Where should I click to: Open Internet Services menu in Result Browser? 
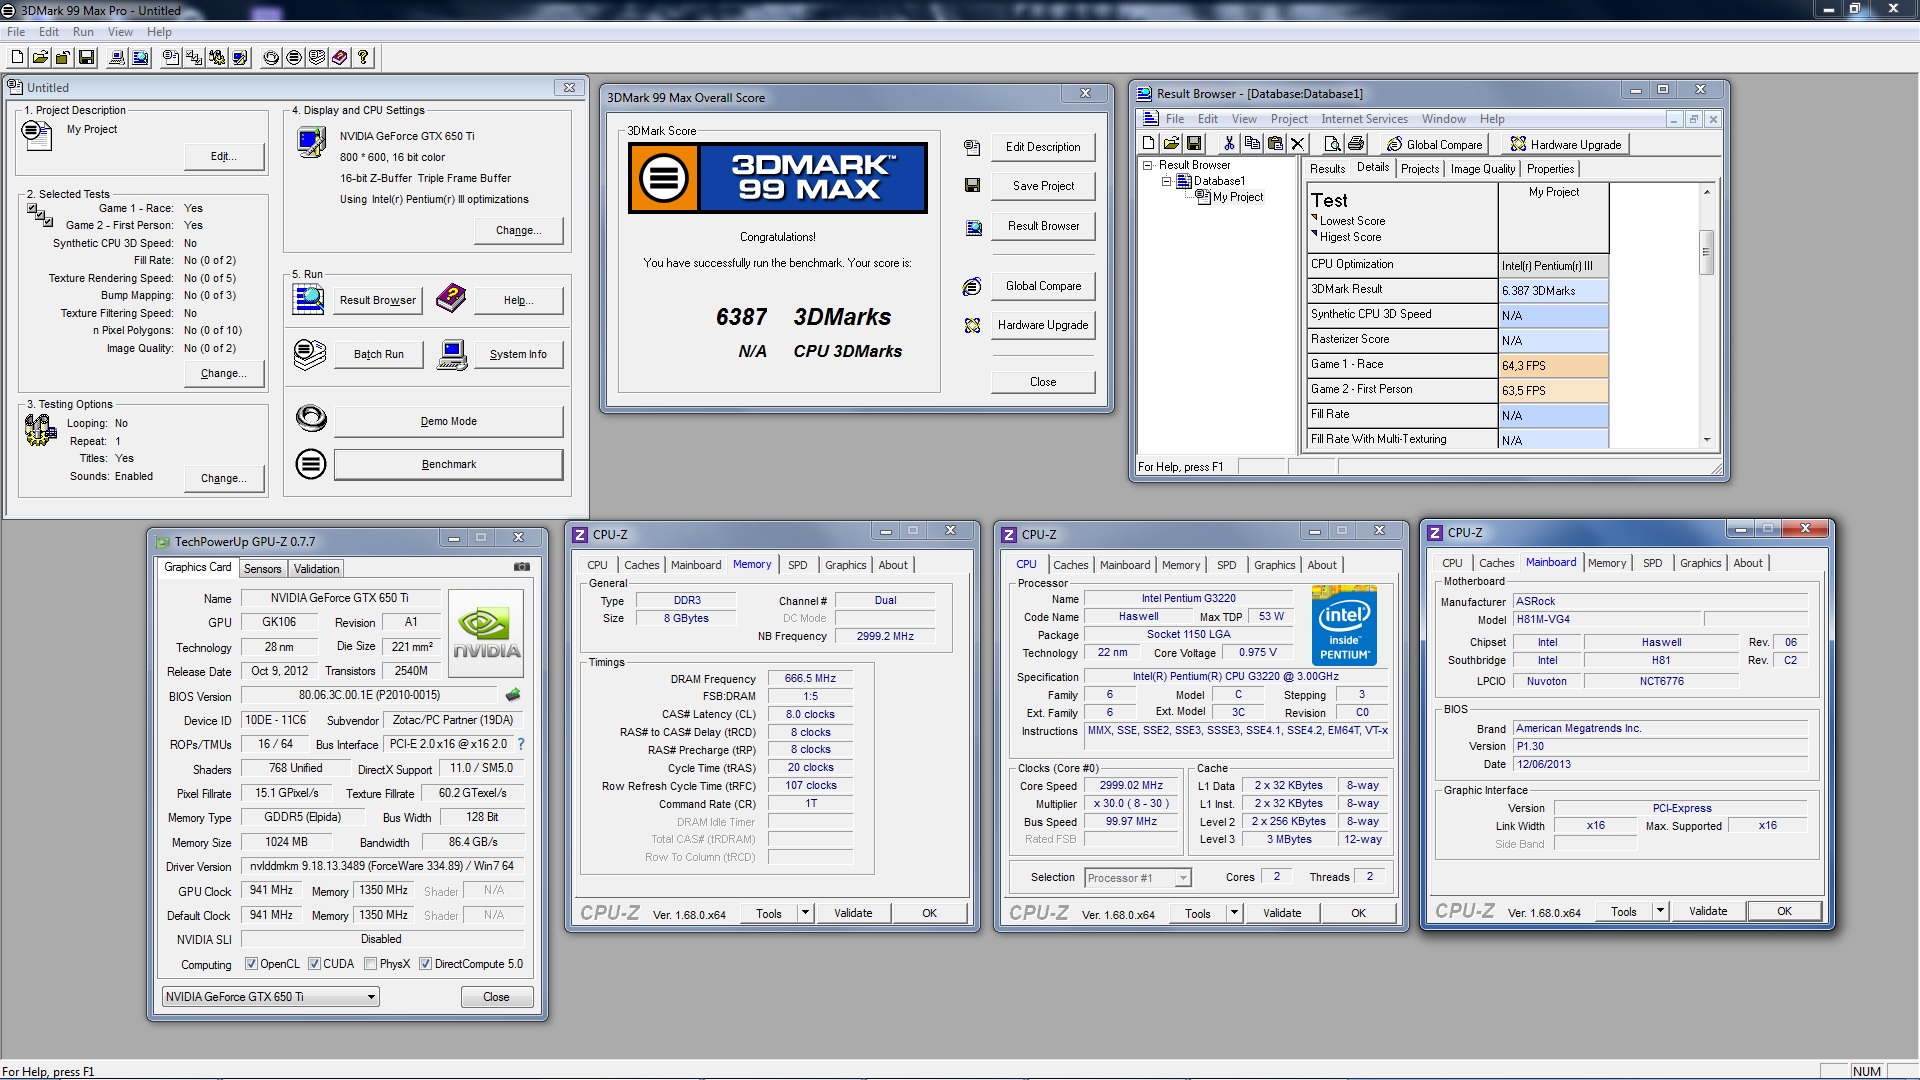tap(1364, 119)
